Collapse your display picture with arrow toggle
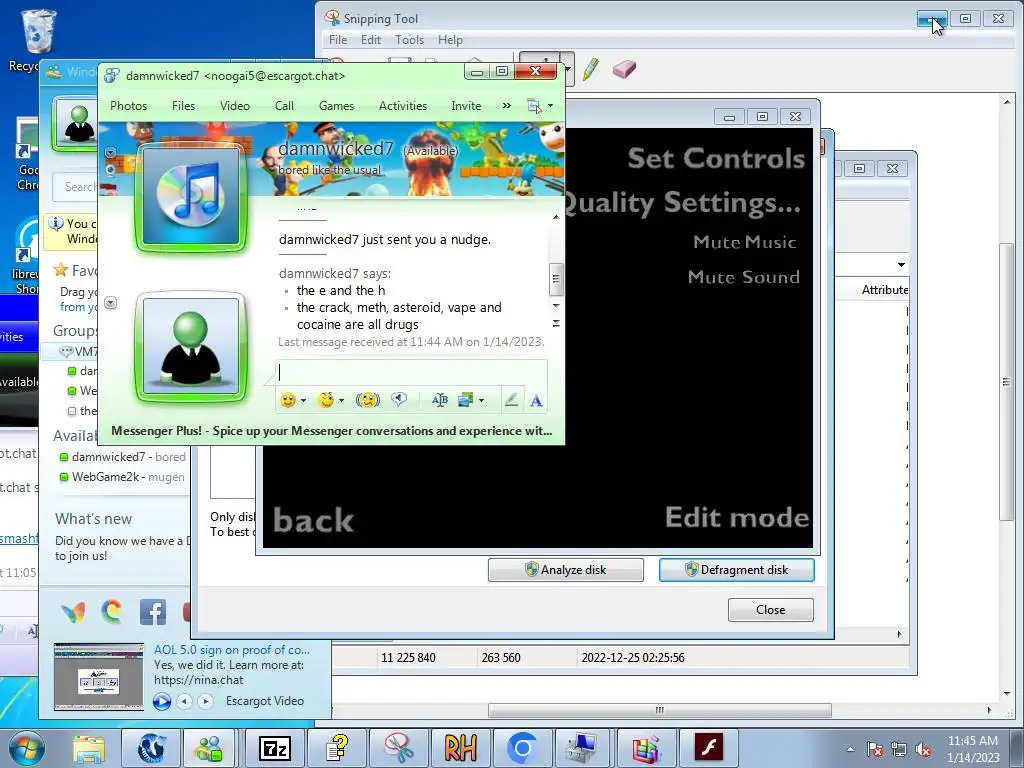The height and width of the screenshot is (768, 1024). point(110,303)
